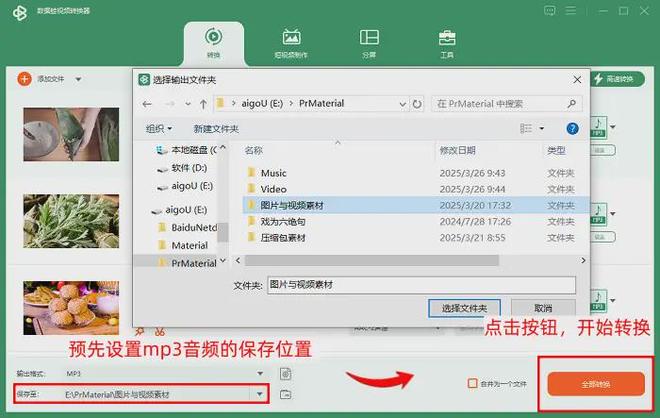The image size is (660, 418).
Task: Open the 输出格式 MP3 dropdown
Action: click(x=260, y=373)
